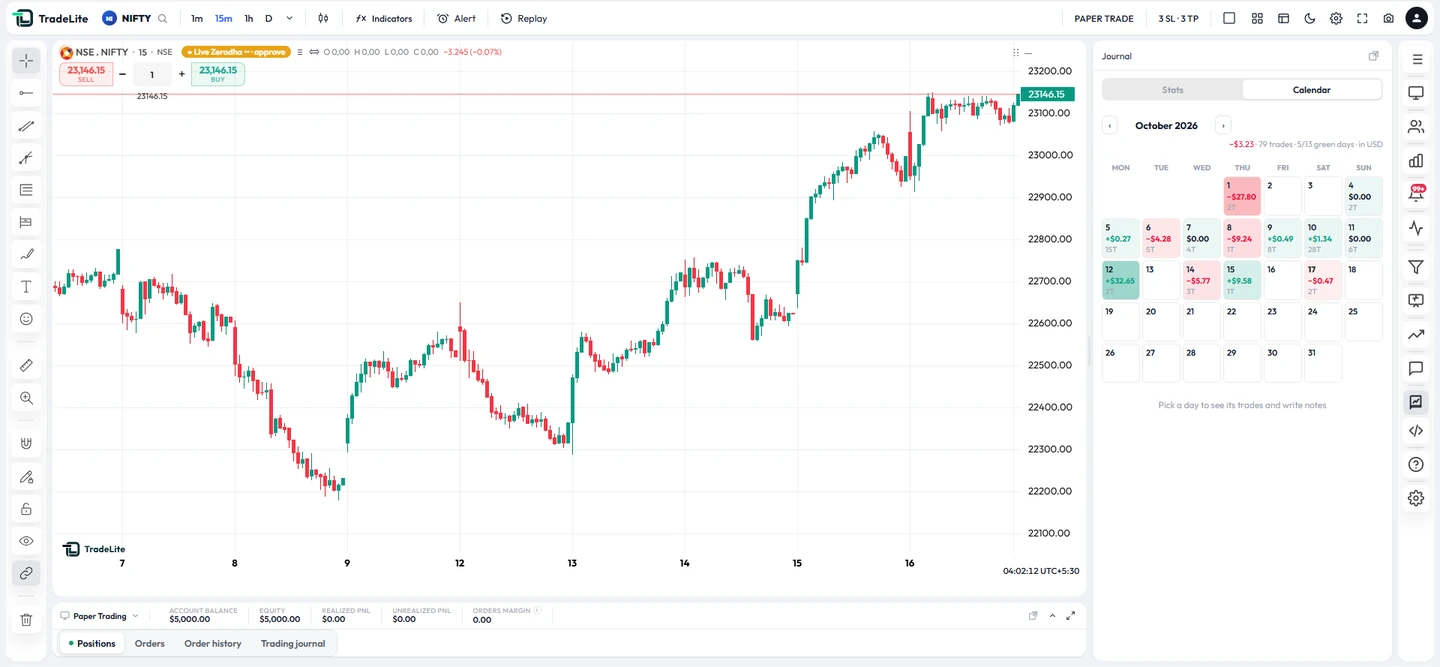Open the chart settings gear in top bar
This screenshot has height=667, width=1440.
point(1336,18)
